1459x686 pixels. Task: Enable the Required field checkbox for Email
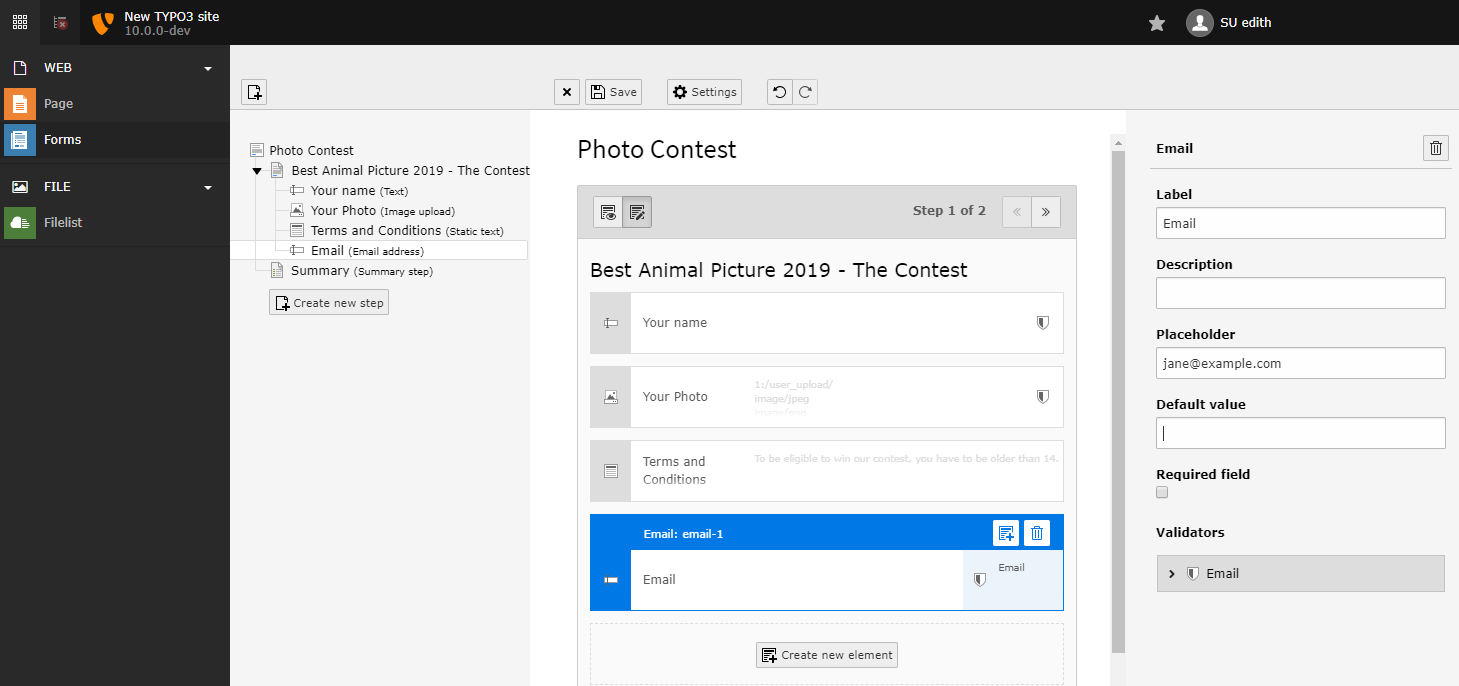click(1161, 491)
